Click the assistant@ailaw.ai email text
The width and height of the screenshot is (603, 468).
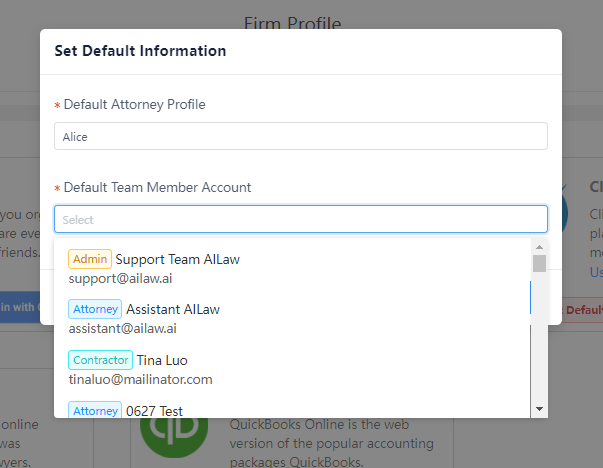click(123, 328)
